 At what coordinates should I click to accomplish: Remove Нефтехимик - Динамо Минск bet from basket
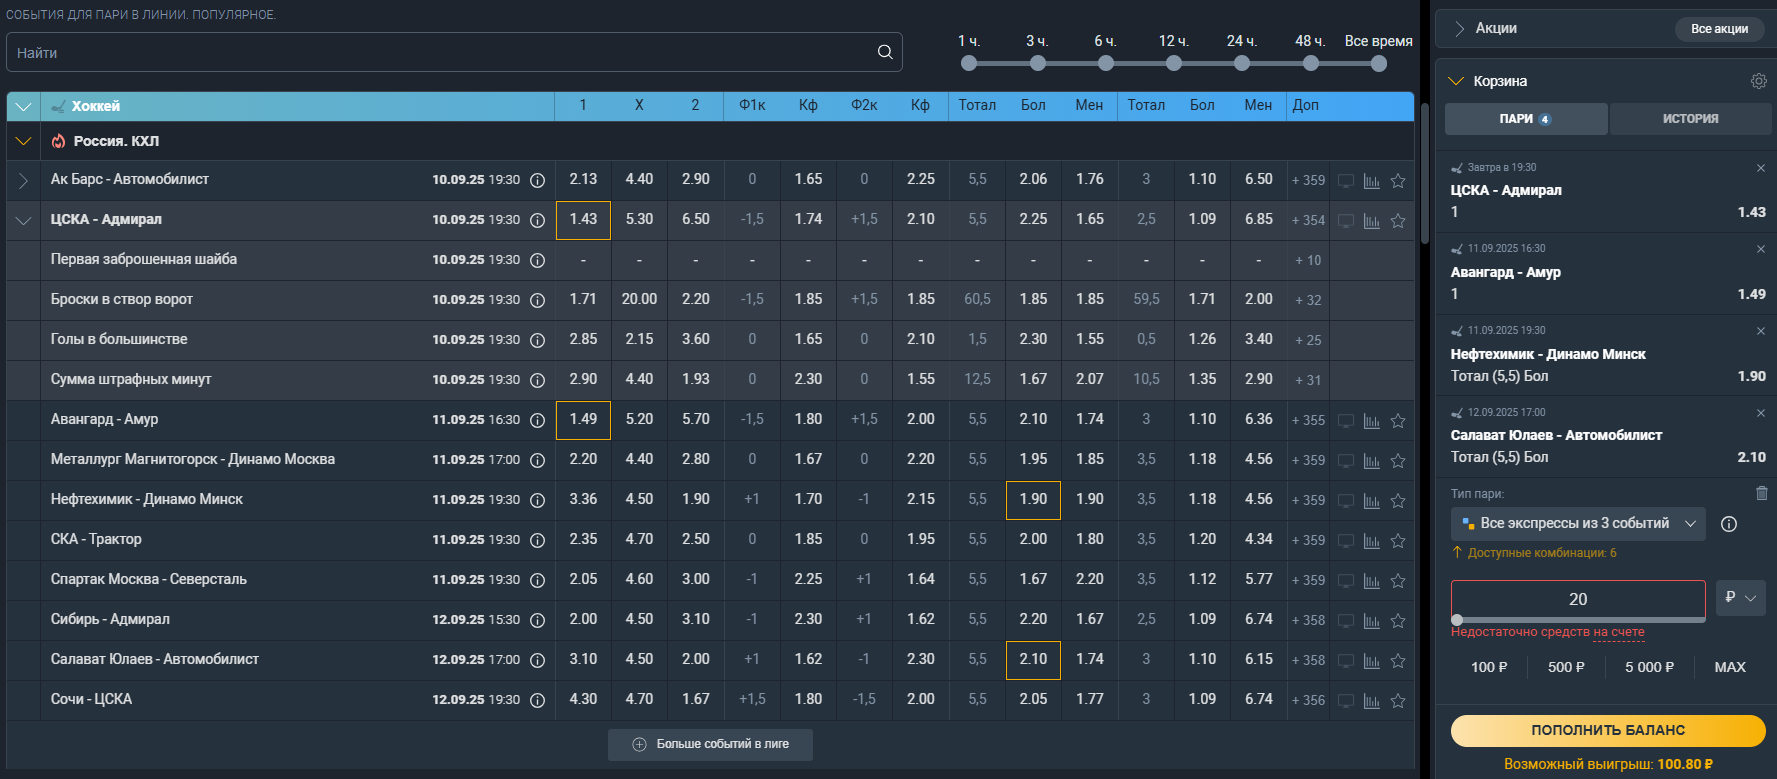click(1761, 331)
